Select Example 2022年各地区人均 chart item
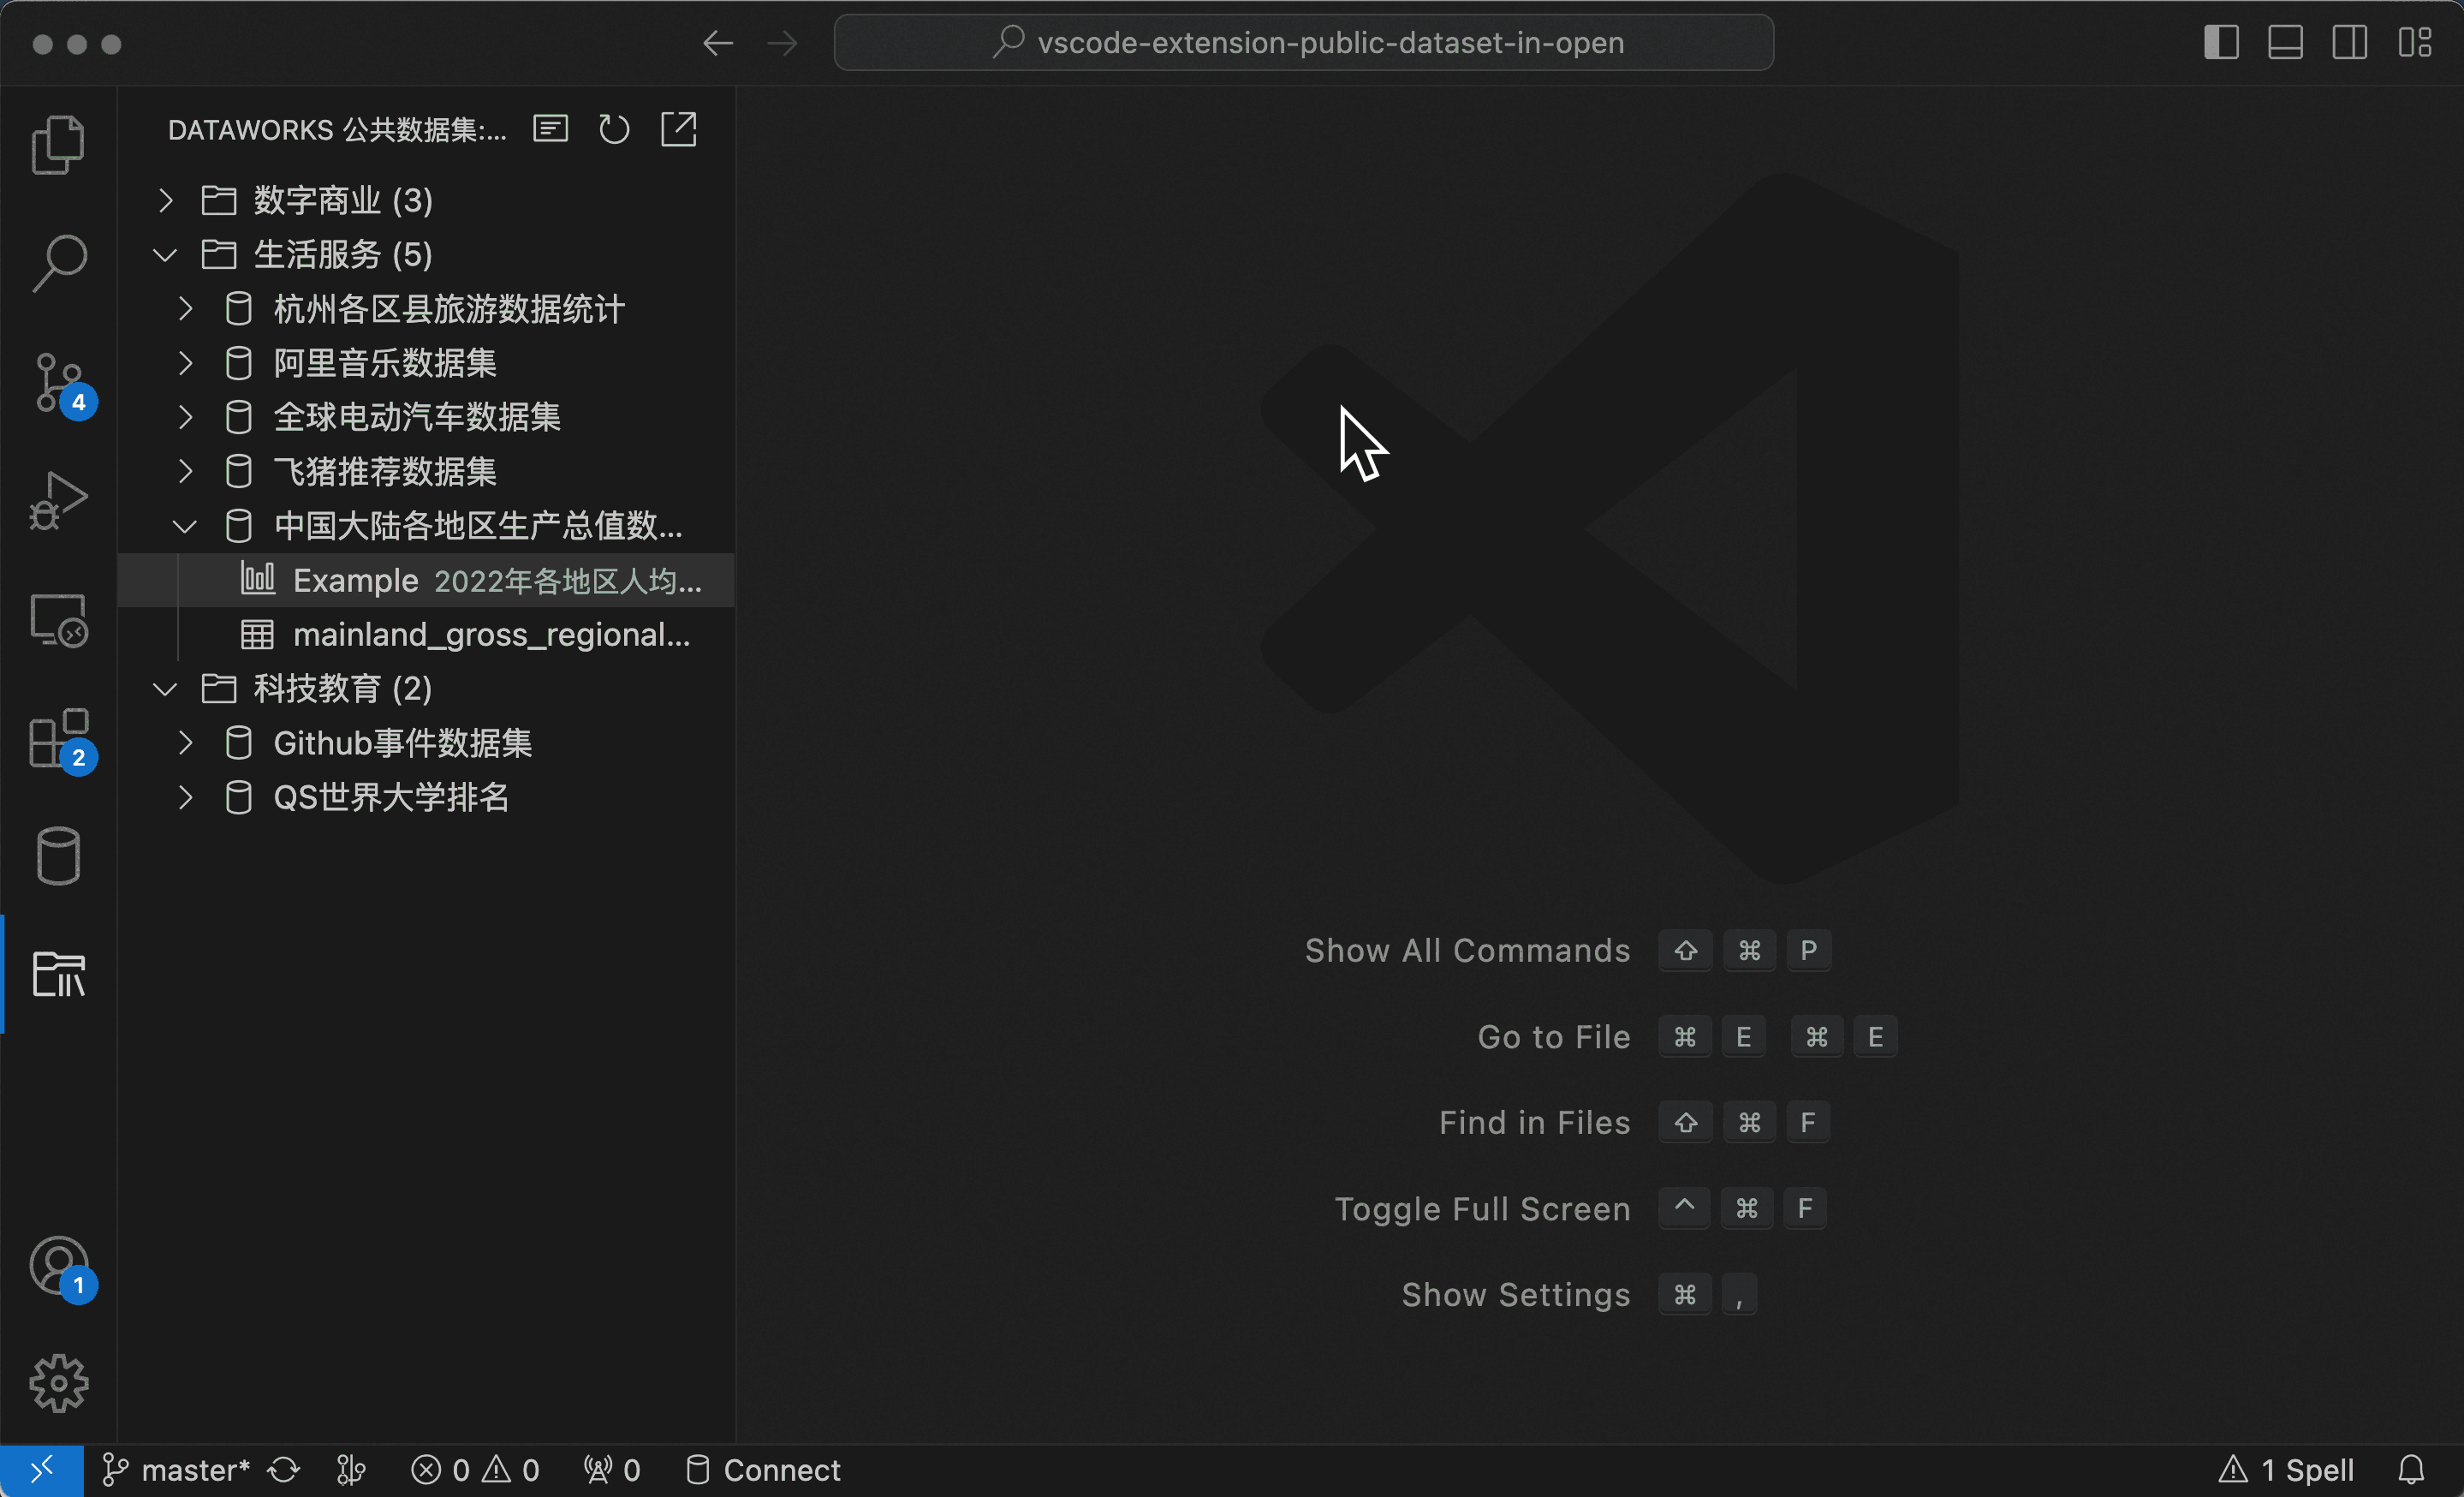2464x1497 pixels. click(x=427, y=580)
